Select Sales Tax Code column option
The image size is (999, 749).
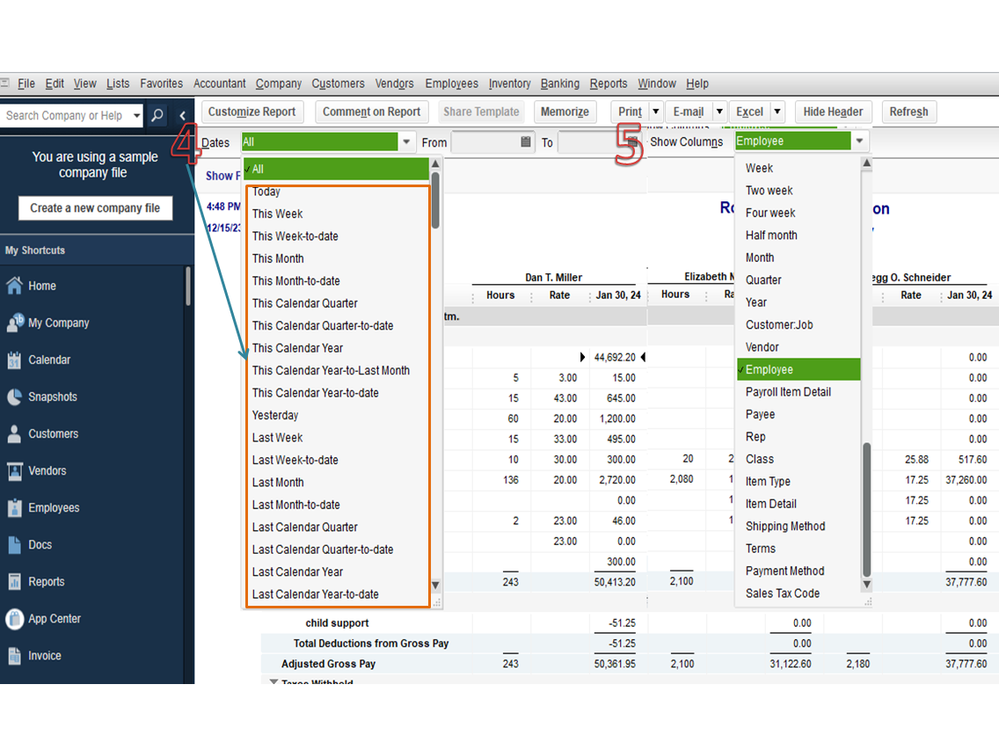(782, 593)
